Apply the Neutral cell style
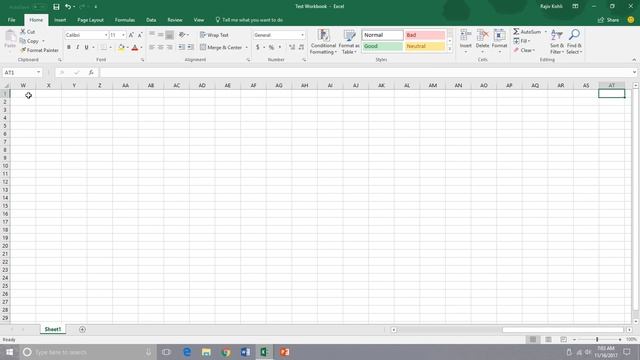This screenshot has width=640, height=360. coord(424,46)
